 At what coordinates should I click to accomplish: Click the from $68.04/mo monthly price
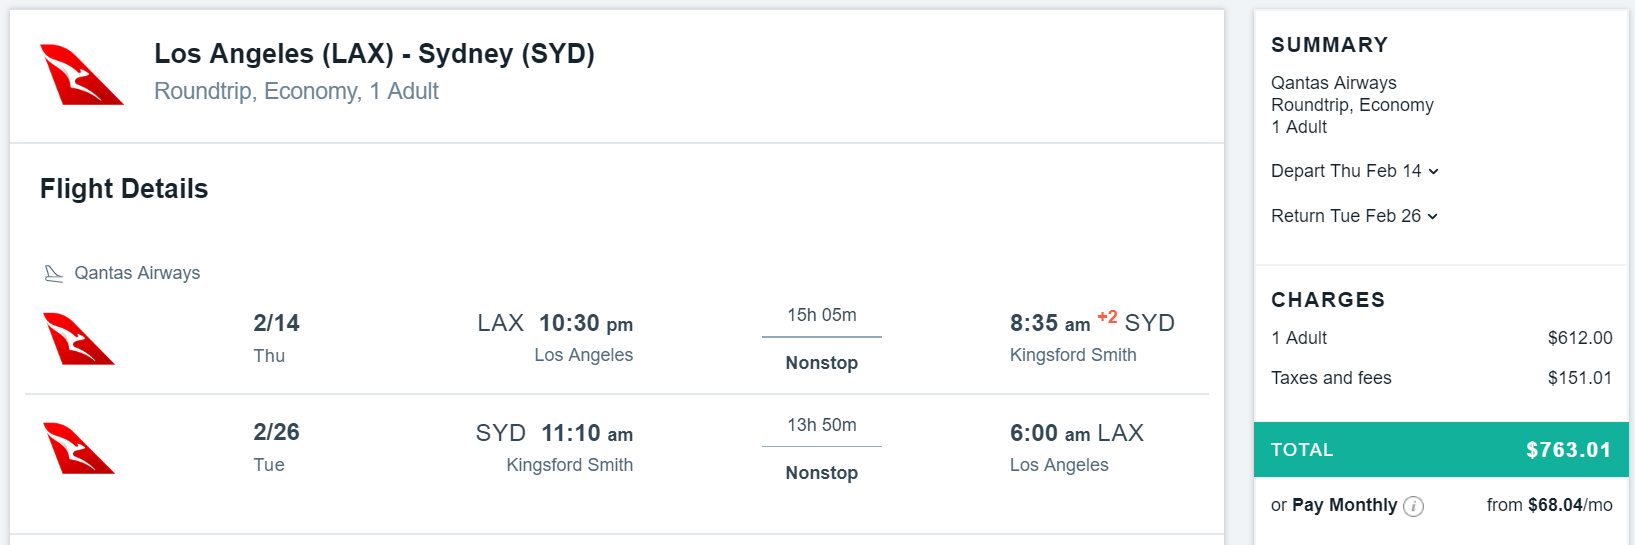1549,505
